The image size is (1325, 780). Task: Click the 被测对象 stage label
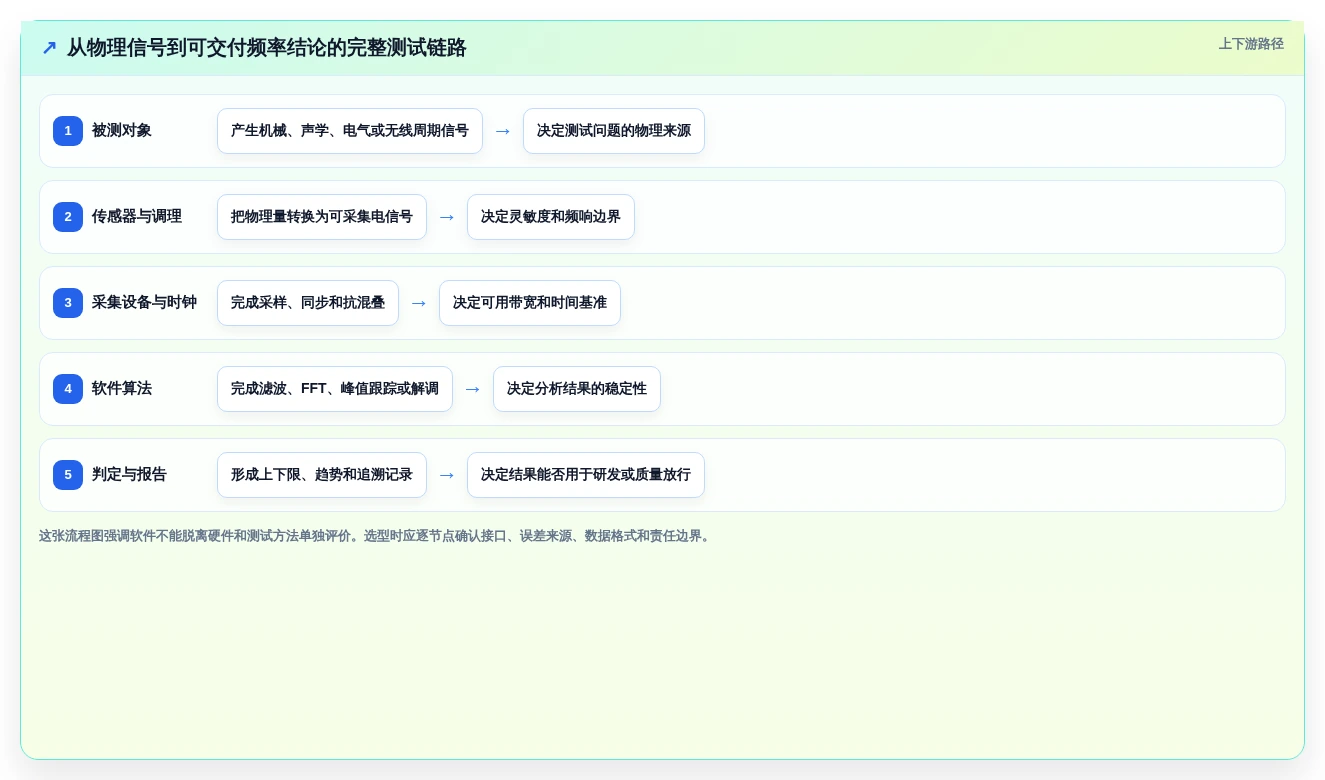[x=122, y=131]
